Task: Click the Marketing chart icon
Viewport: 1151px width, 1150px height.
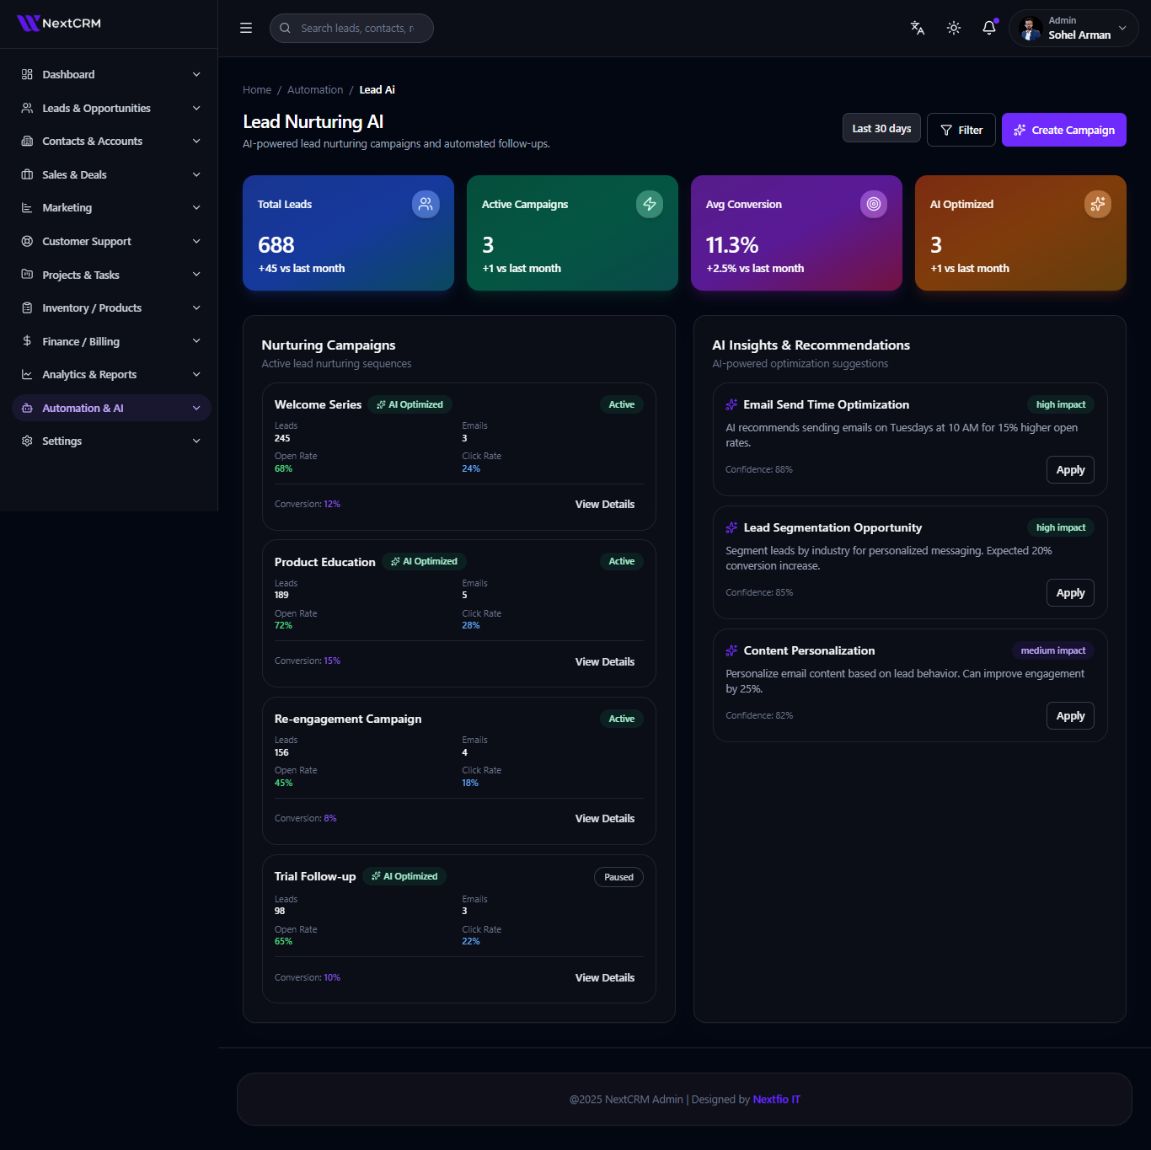Action: [x=27, y=208]
